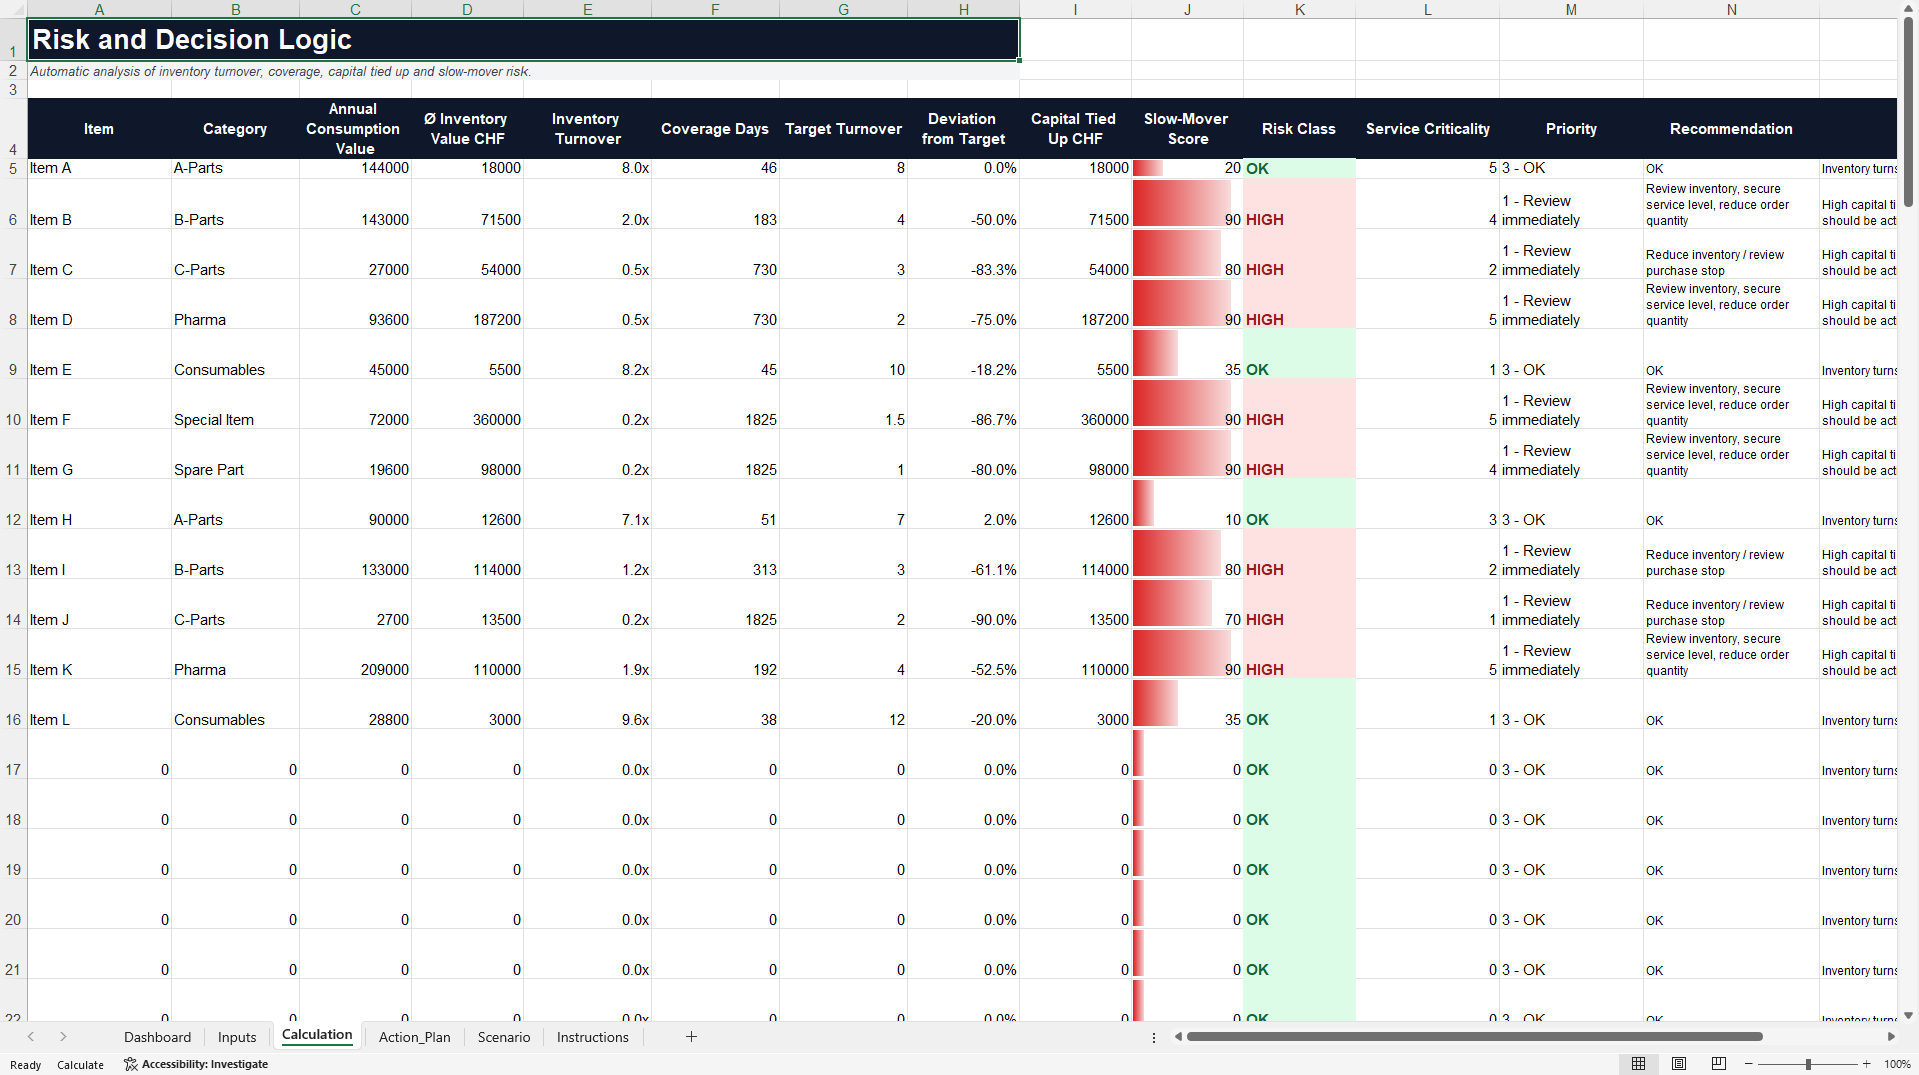Screen dimensions: 1919x1075
Task: Click Calculate in status bar
Action: pyautogui.click(x=80, y=1065)
